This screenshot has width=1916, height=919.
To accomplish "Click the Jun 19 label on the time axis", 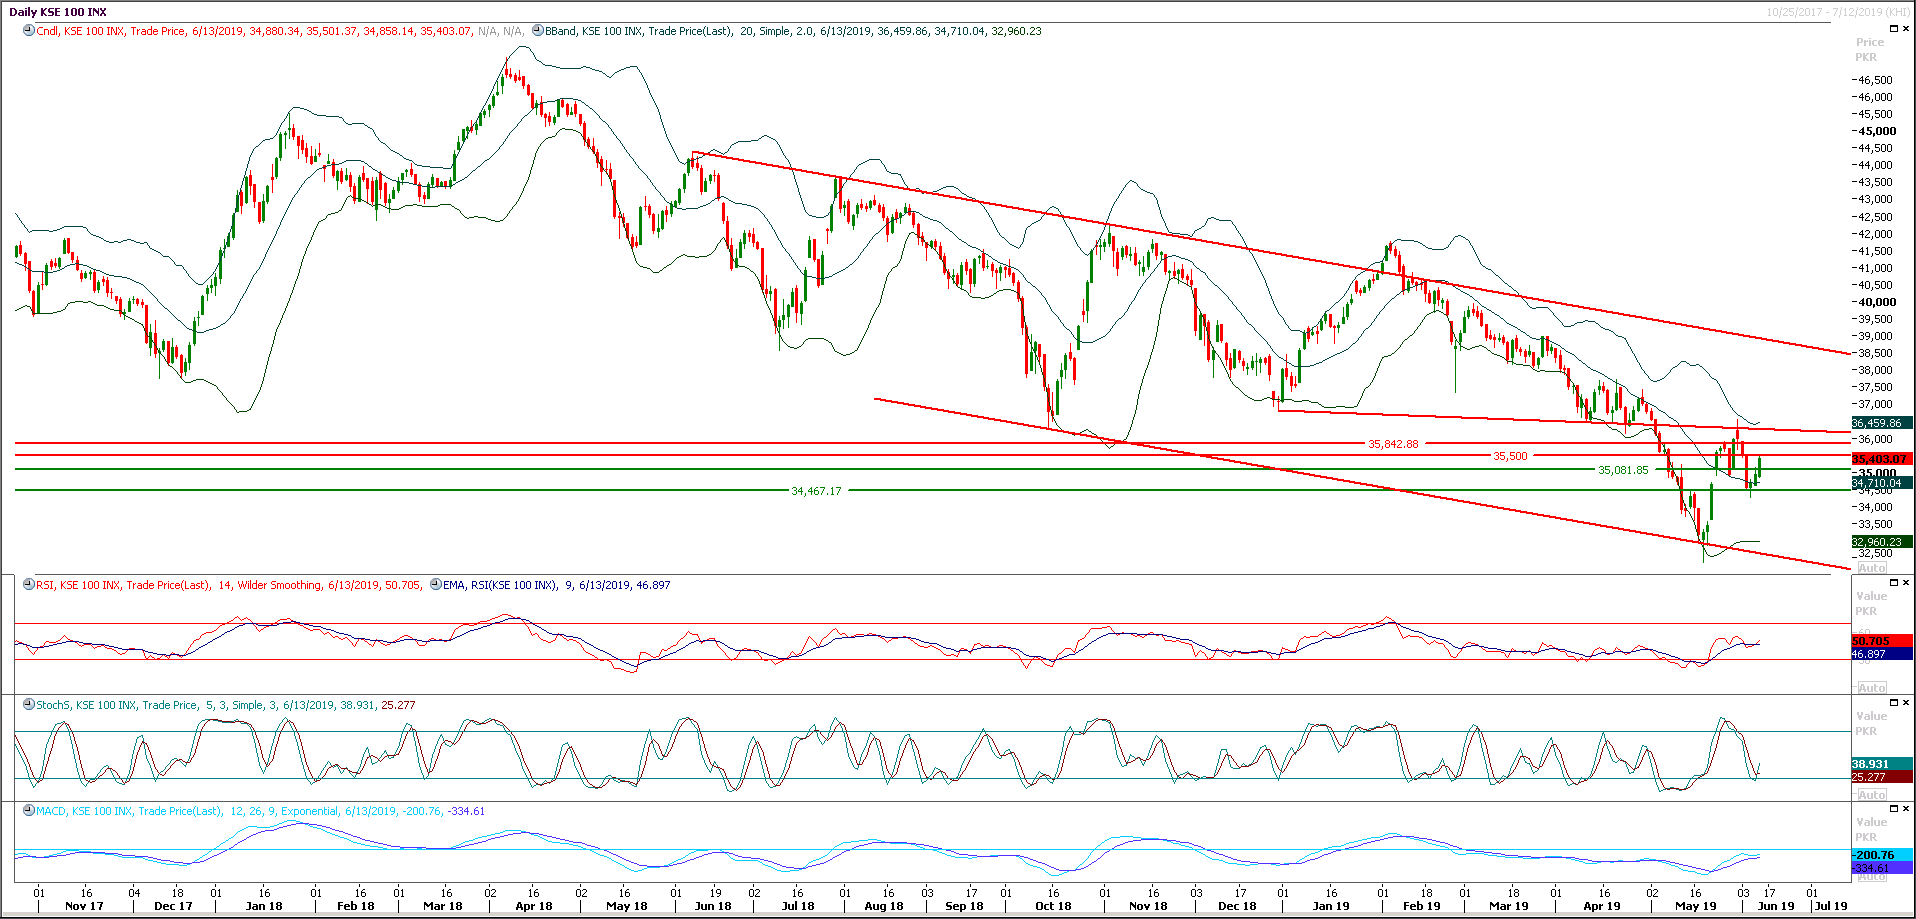I will click(1778, 905).
